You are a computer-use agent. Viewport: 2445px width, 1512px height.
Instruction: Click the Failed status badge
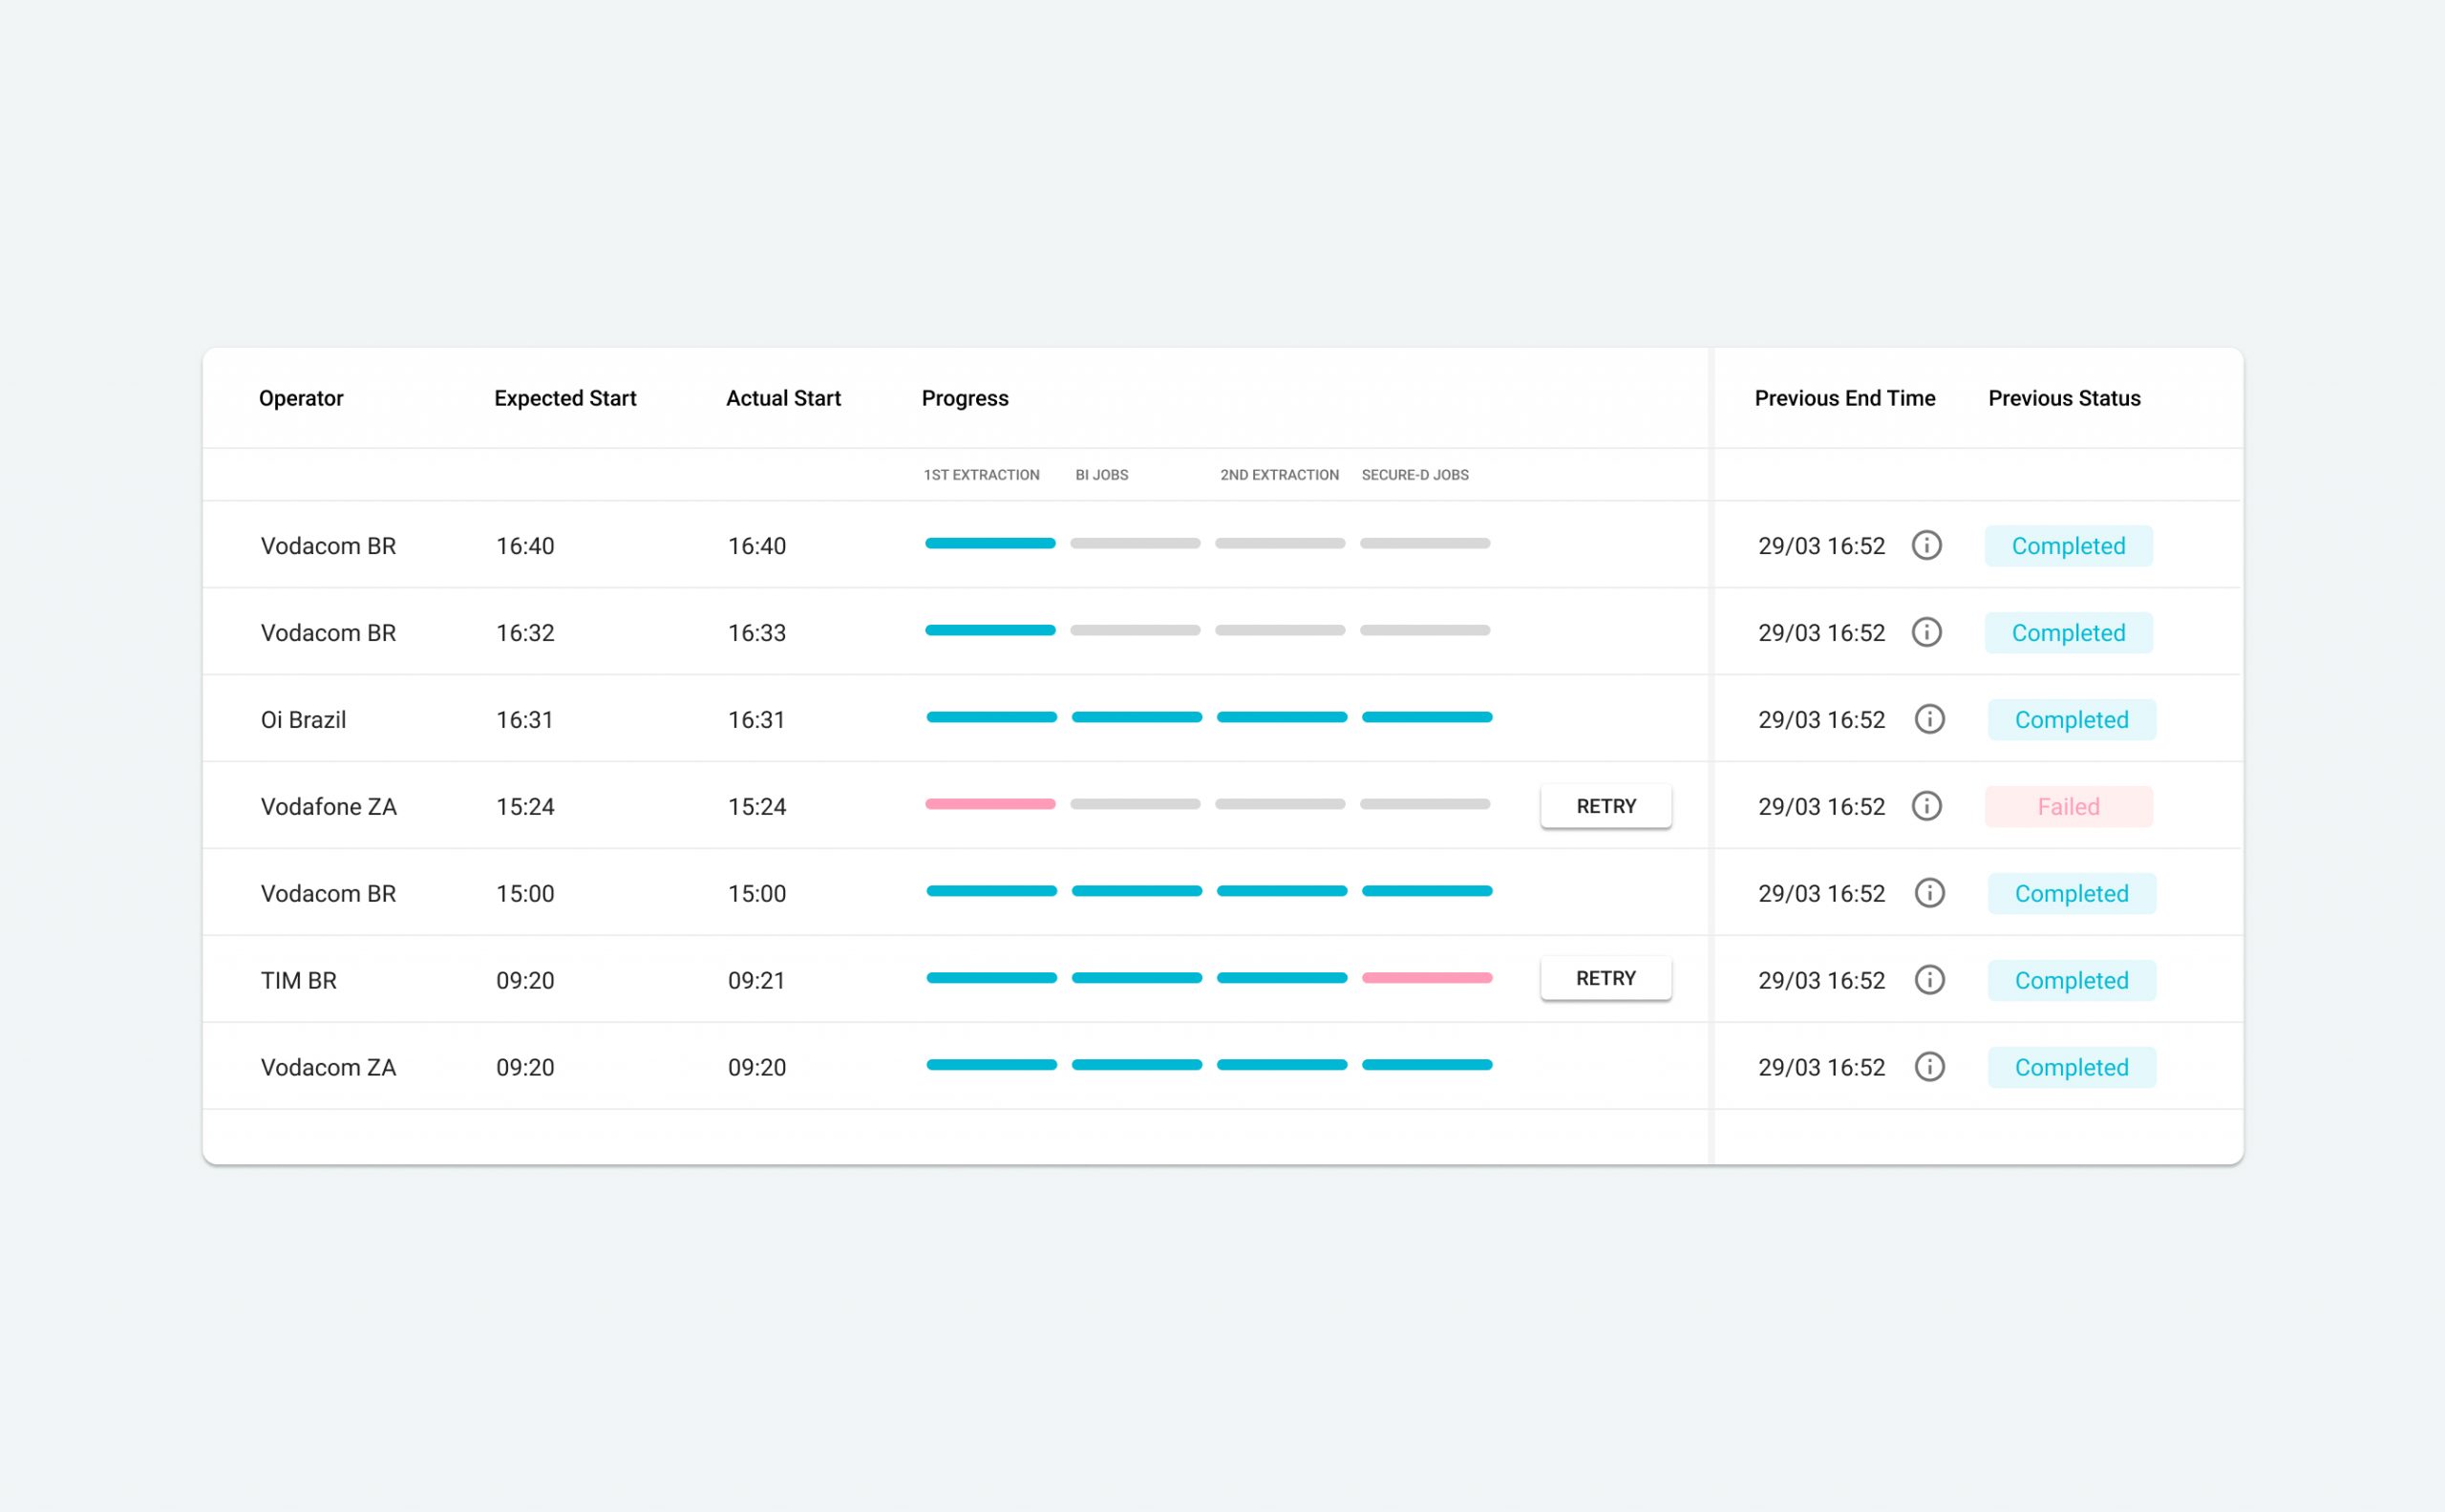click(2067, 807)
